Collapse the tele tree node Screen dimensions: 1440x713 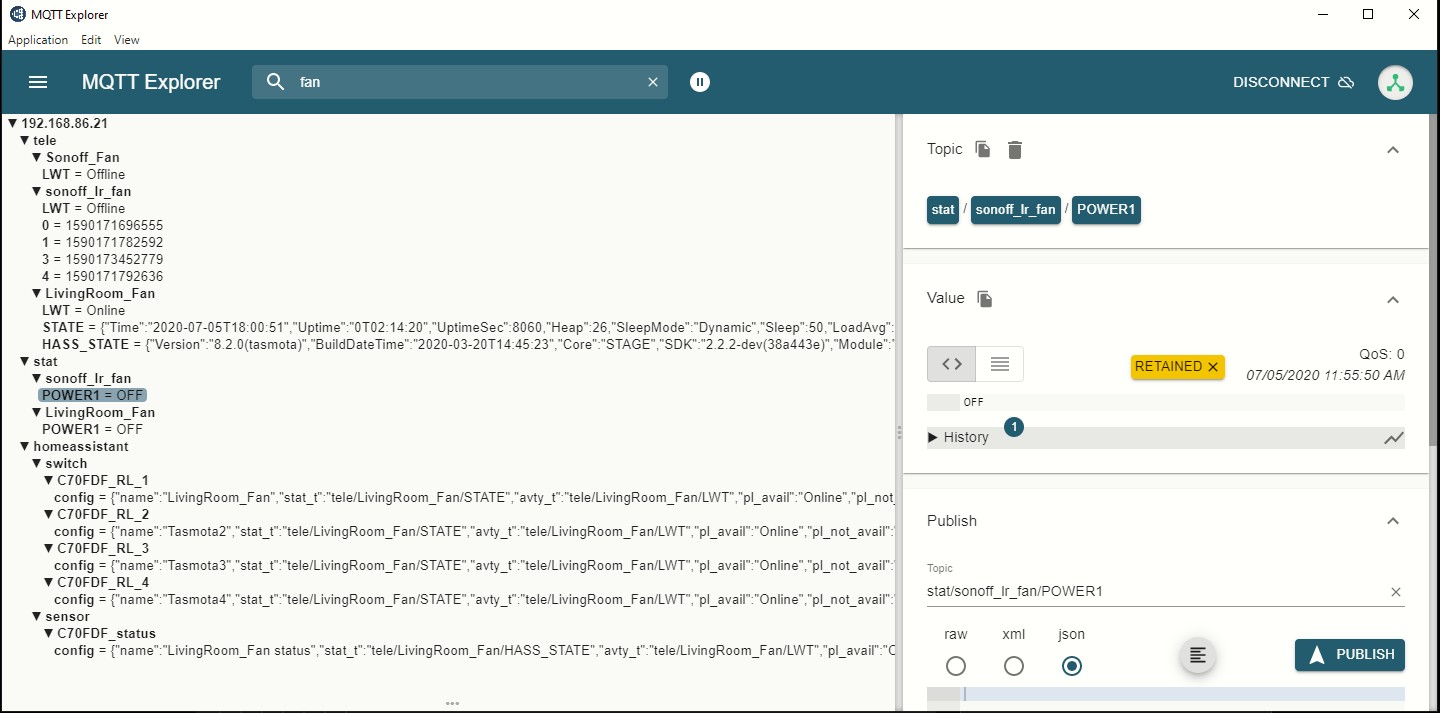(25, 140)
